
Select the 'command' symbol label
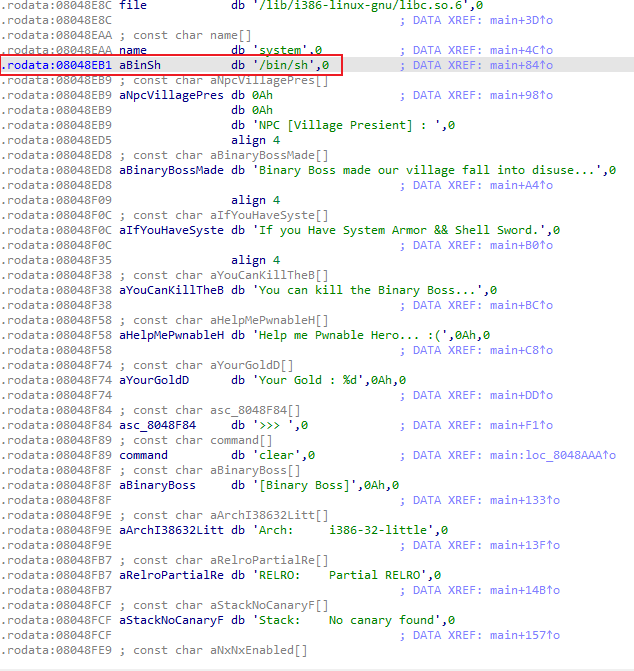(143, 454)
